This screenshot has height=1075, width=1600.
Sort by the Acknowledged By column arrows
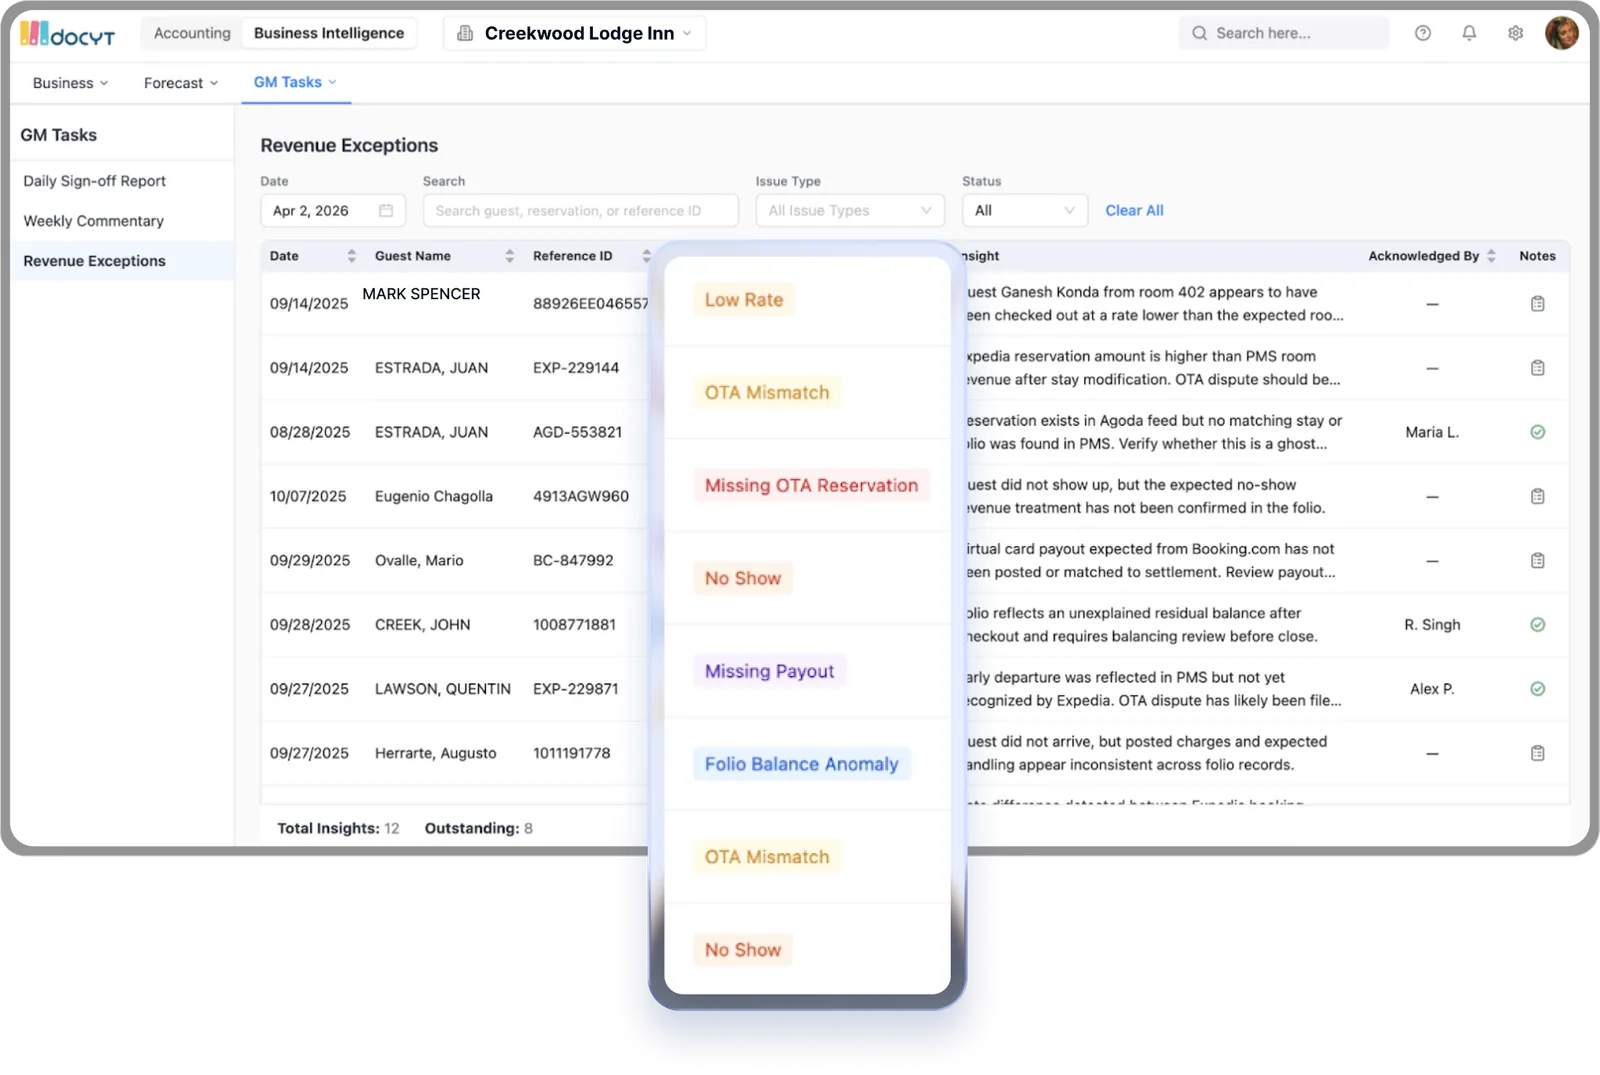(x=1491, y=256)
